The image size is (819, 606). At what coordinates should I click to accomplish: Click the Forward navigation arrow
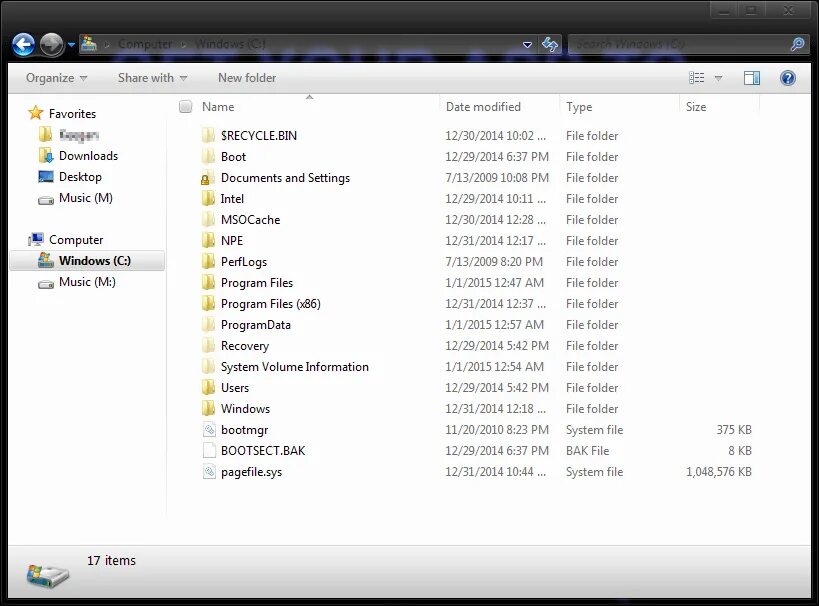point(51,44)
